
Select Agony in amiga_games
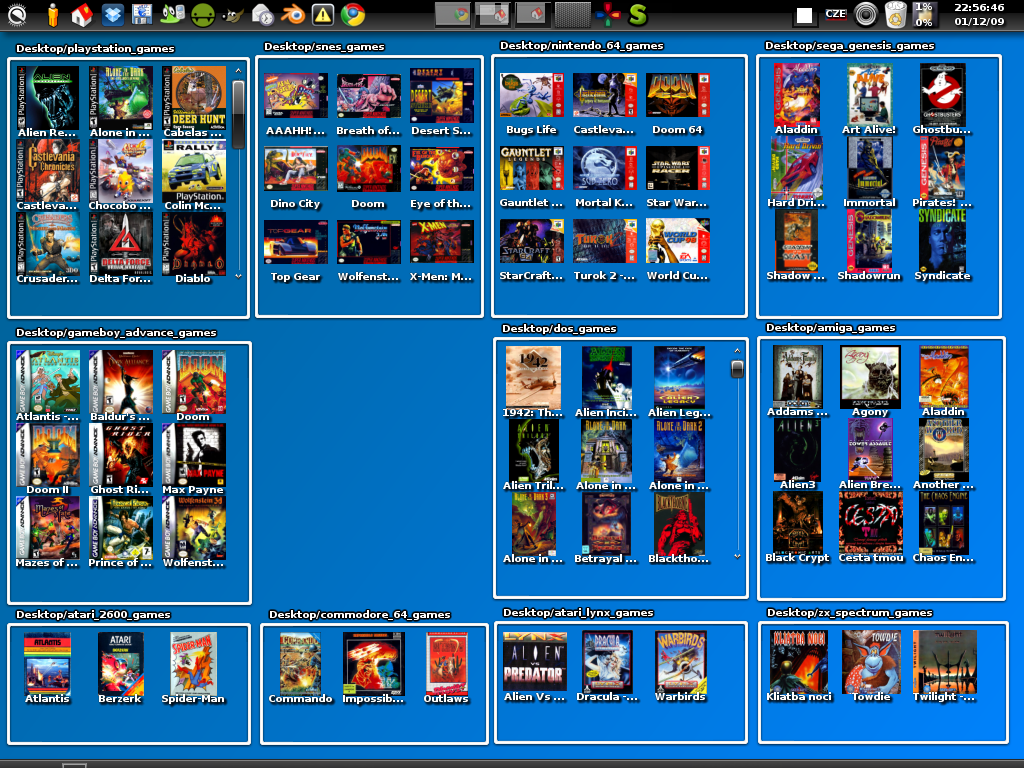point(870,381)
